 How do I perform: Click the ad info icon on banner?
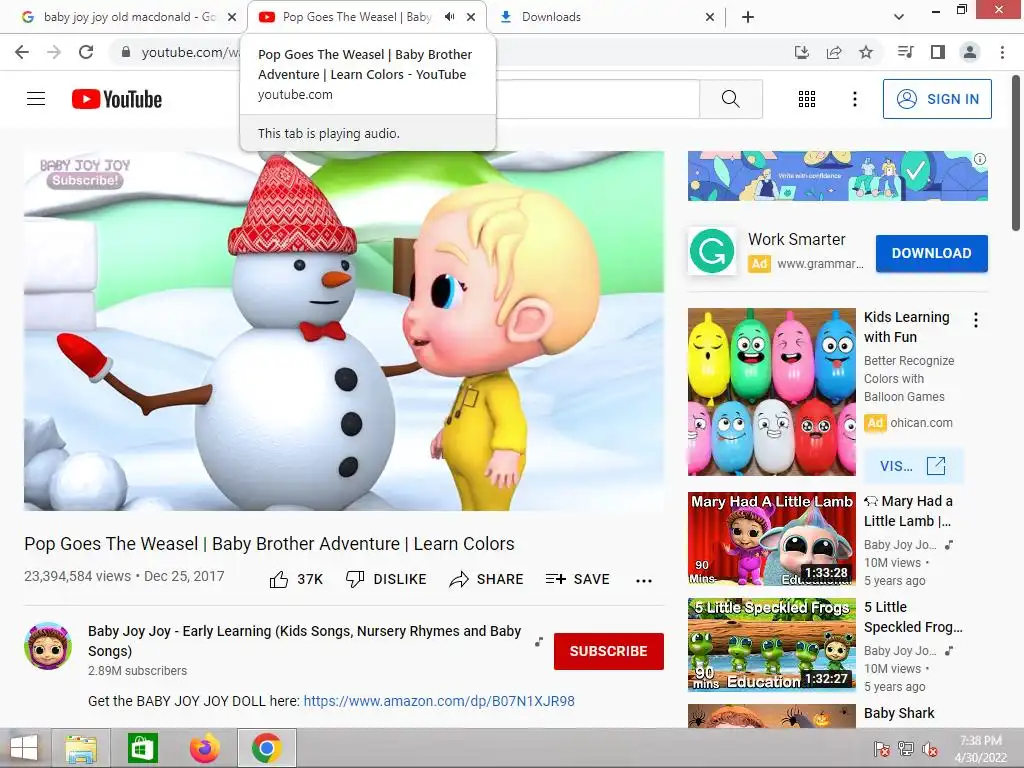click(x=980, y=159)
